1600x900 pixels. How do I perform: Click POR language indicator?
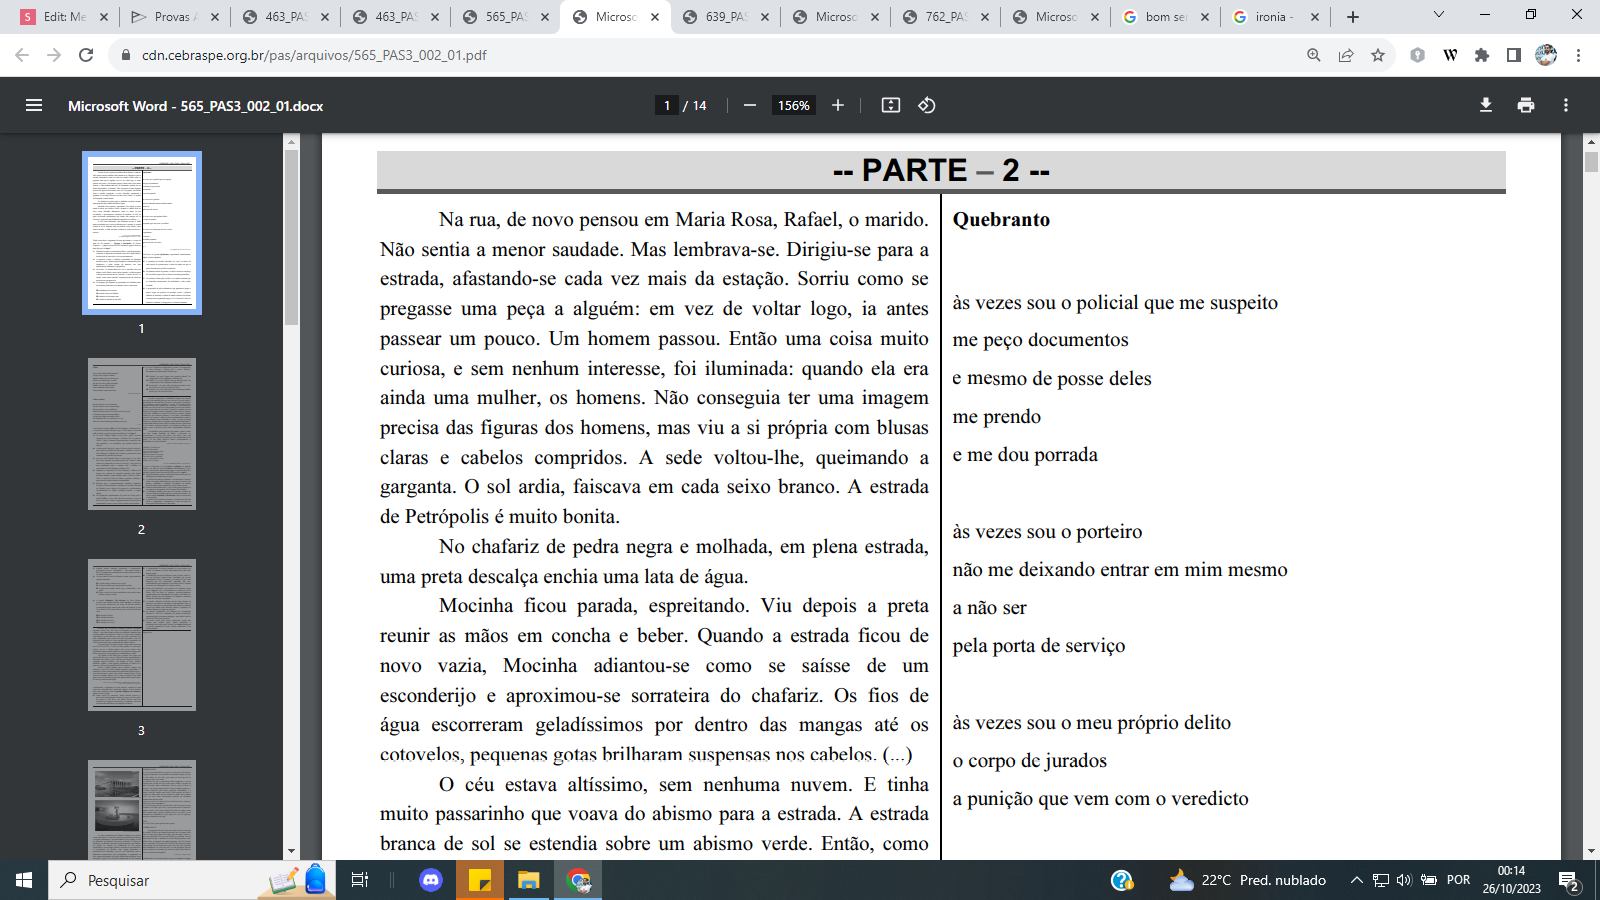tap(1458, 880)
